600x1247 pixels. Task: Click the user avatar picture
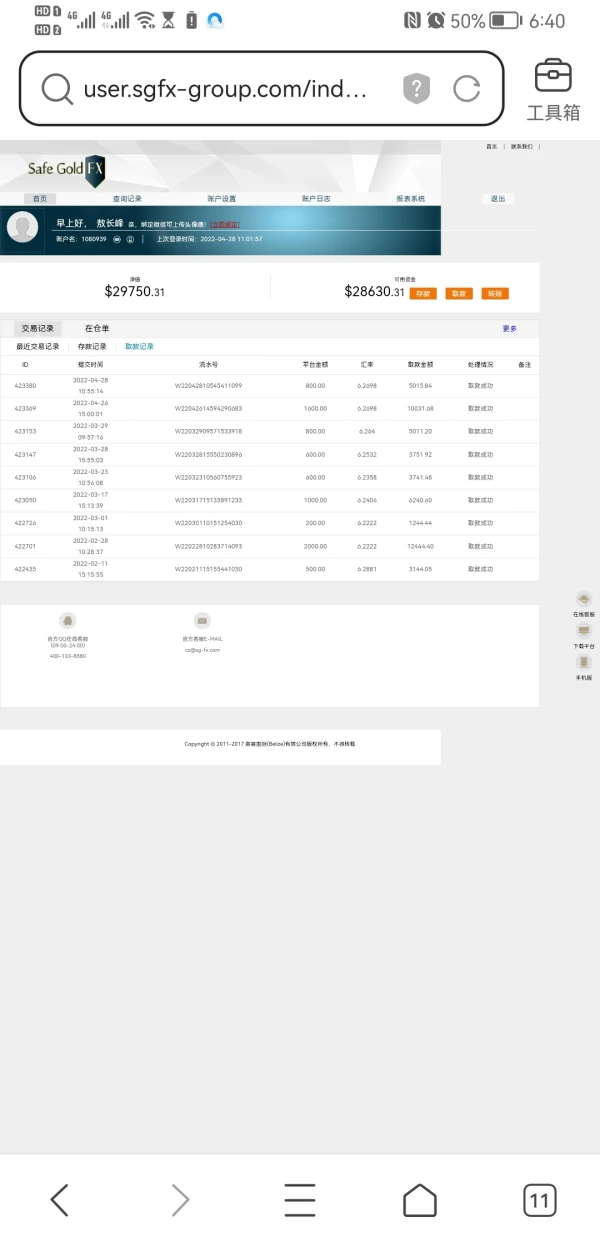pyautogui.click(x=23, y=228)
